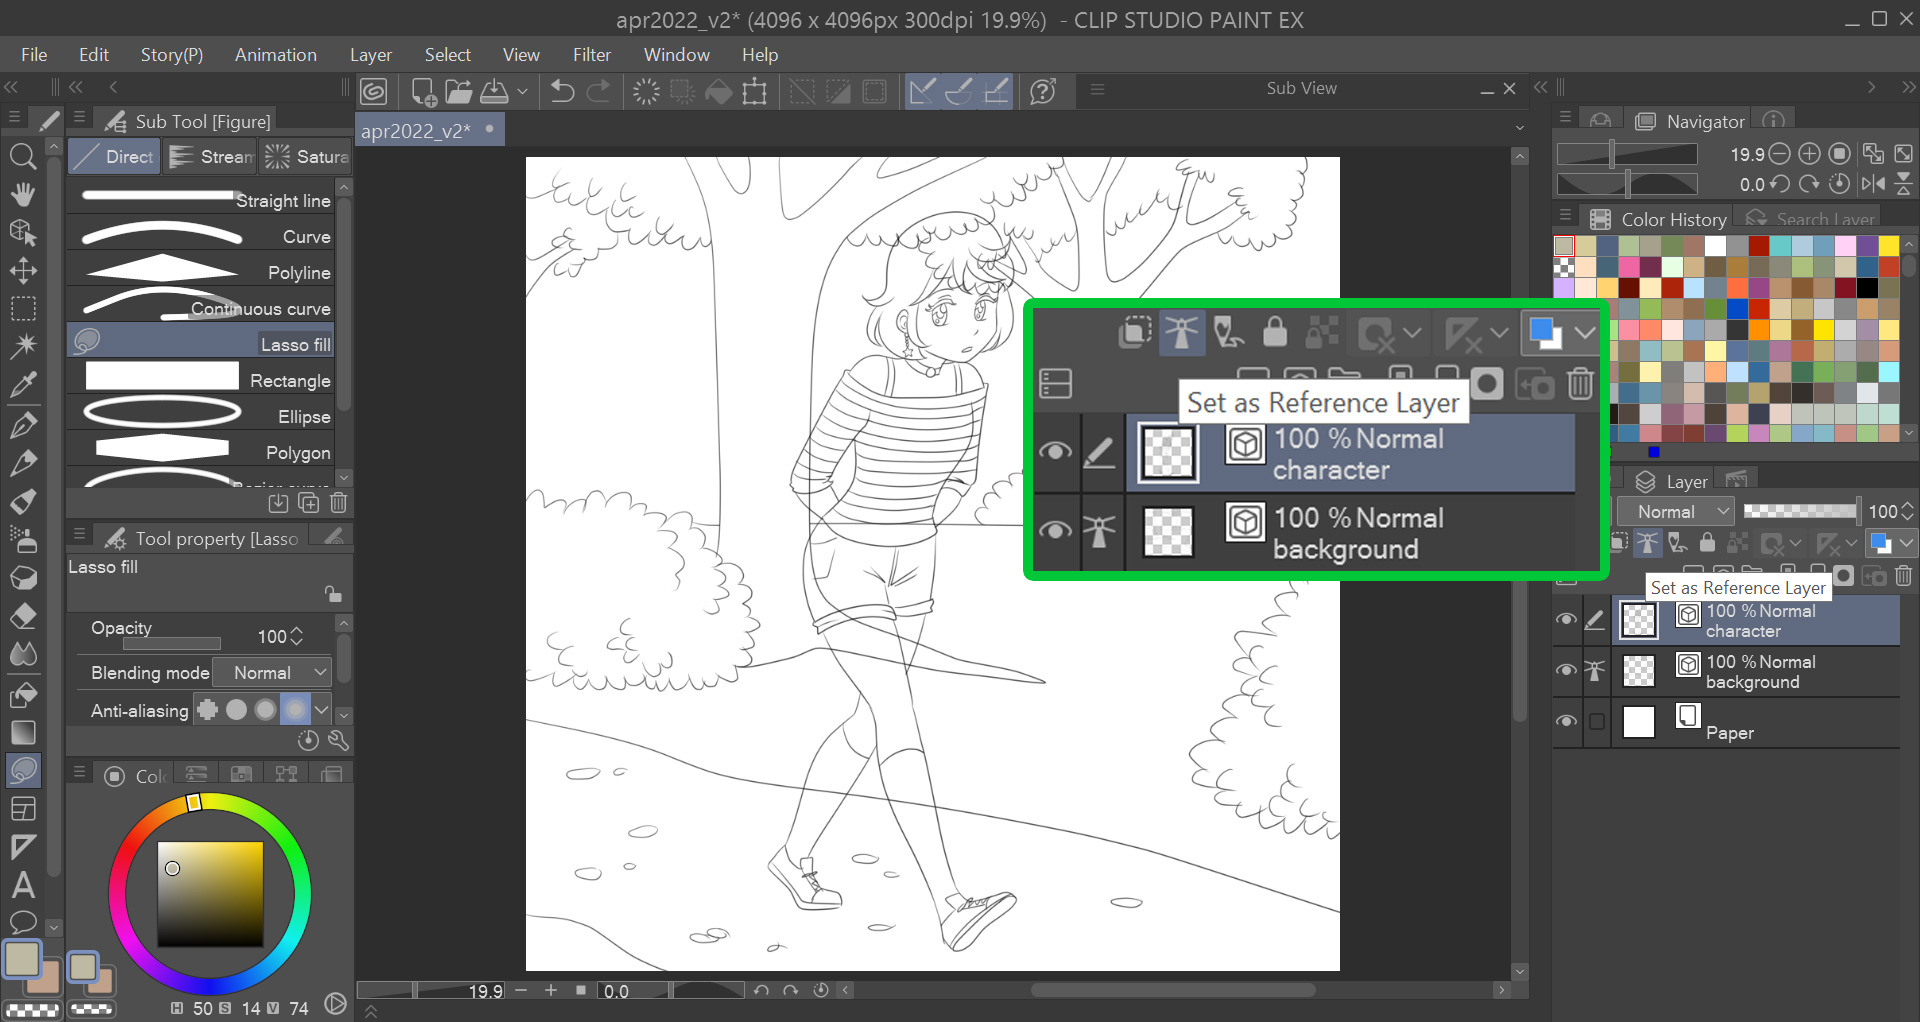1920x1022 pixels.
Task: Switch to the Stream sub tool tab
Action: 212,157
